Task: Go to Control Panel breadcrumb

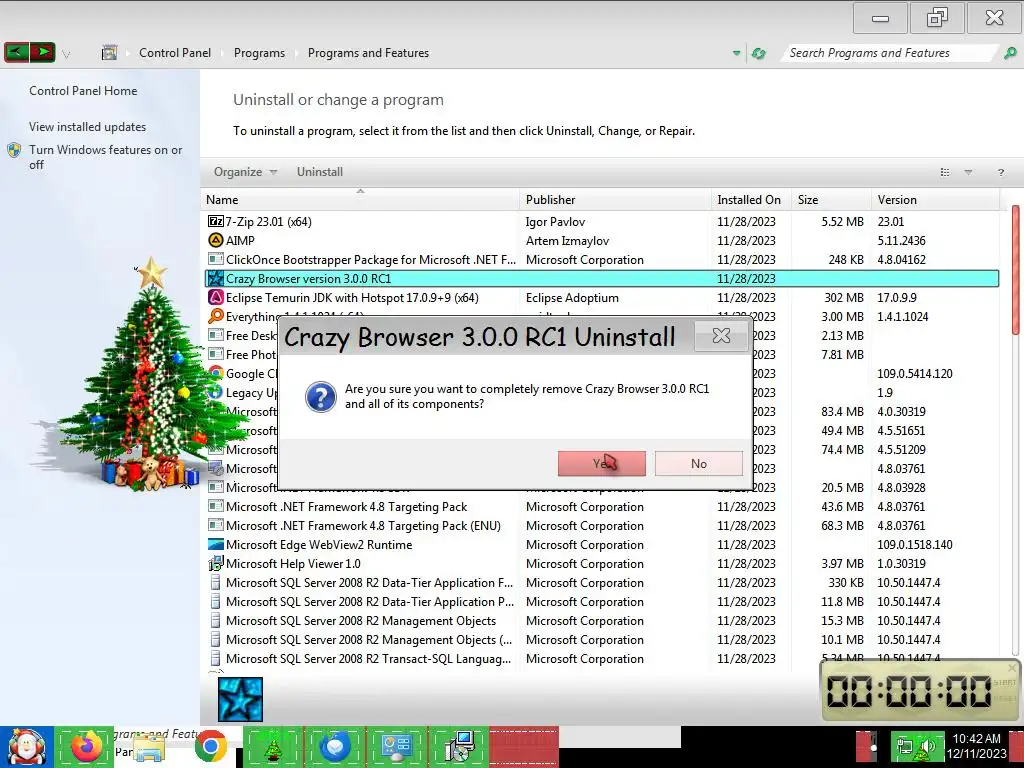Action: point(175,53)
